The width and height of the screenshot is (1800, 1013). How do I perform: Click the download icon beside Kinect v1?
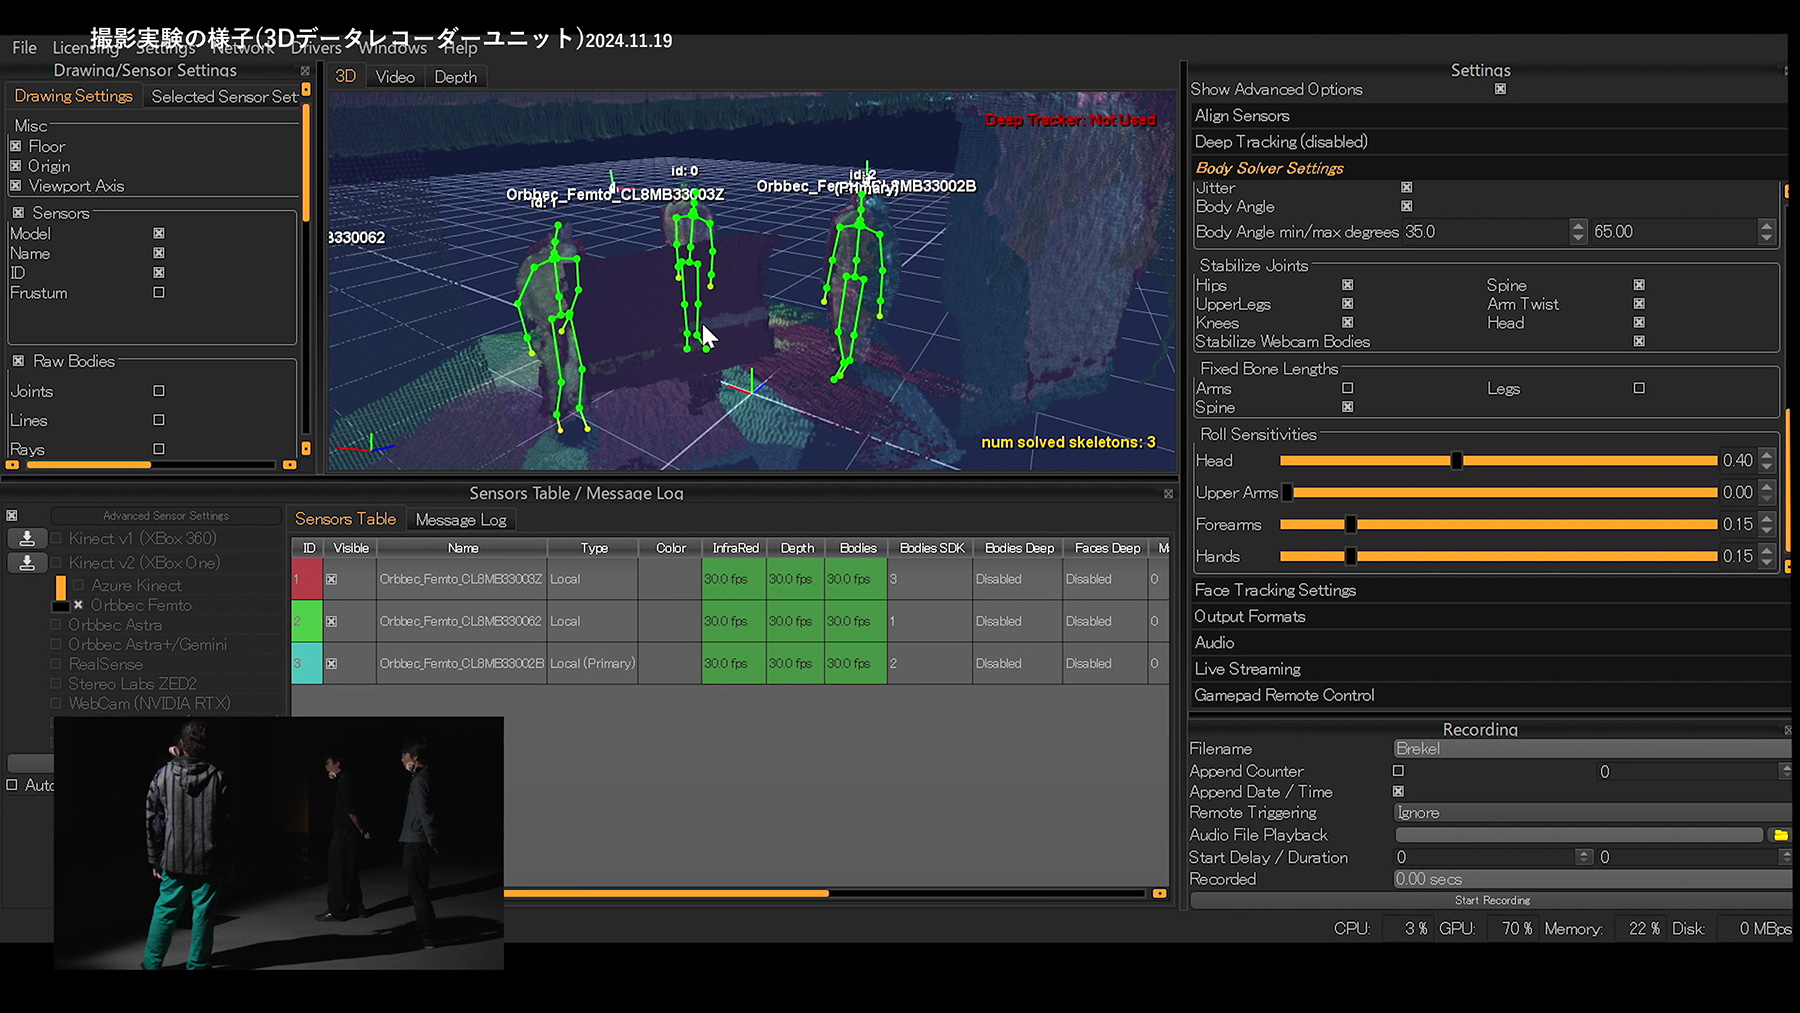[x=27, y=539]
